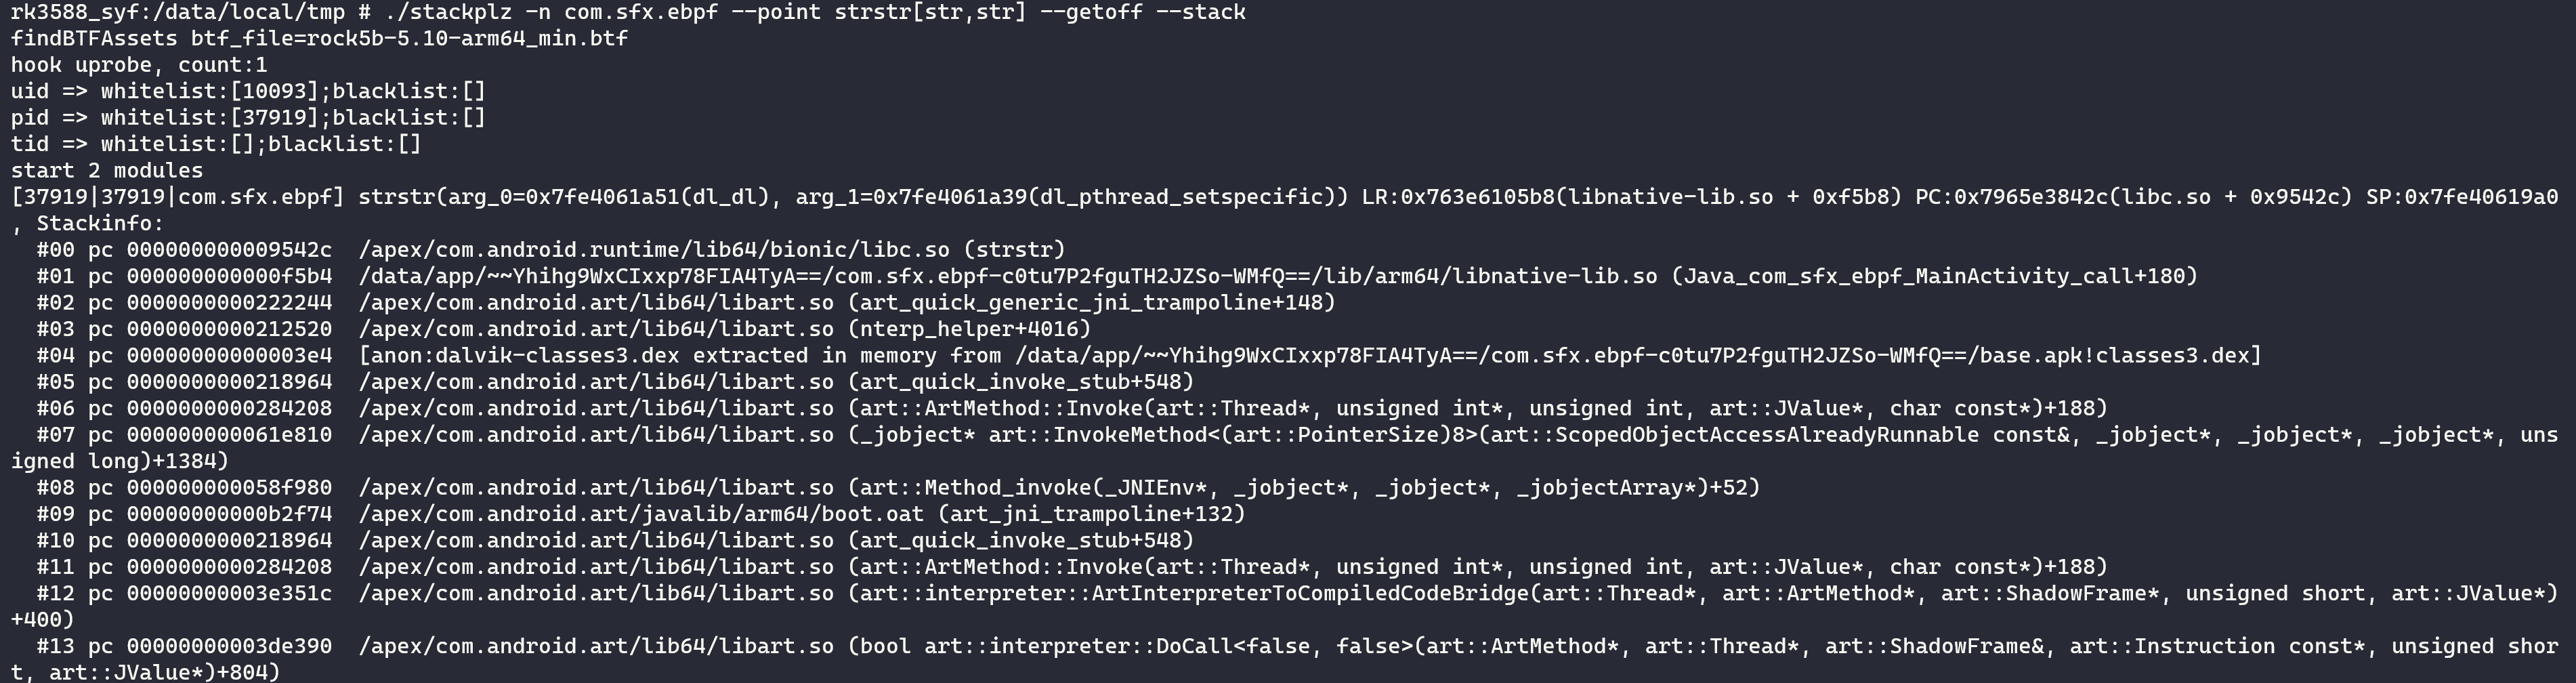Screen dimensions: 2576x683
Task: Click the 'start 2 modules' line
Action: click(x=107, y=170)
